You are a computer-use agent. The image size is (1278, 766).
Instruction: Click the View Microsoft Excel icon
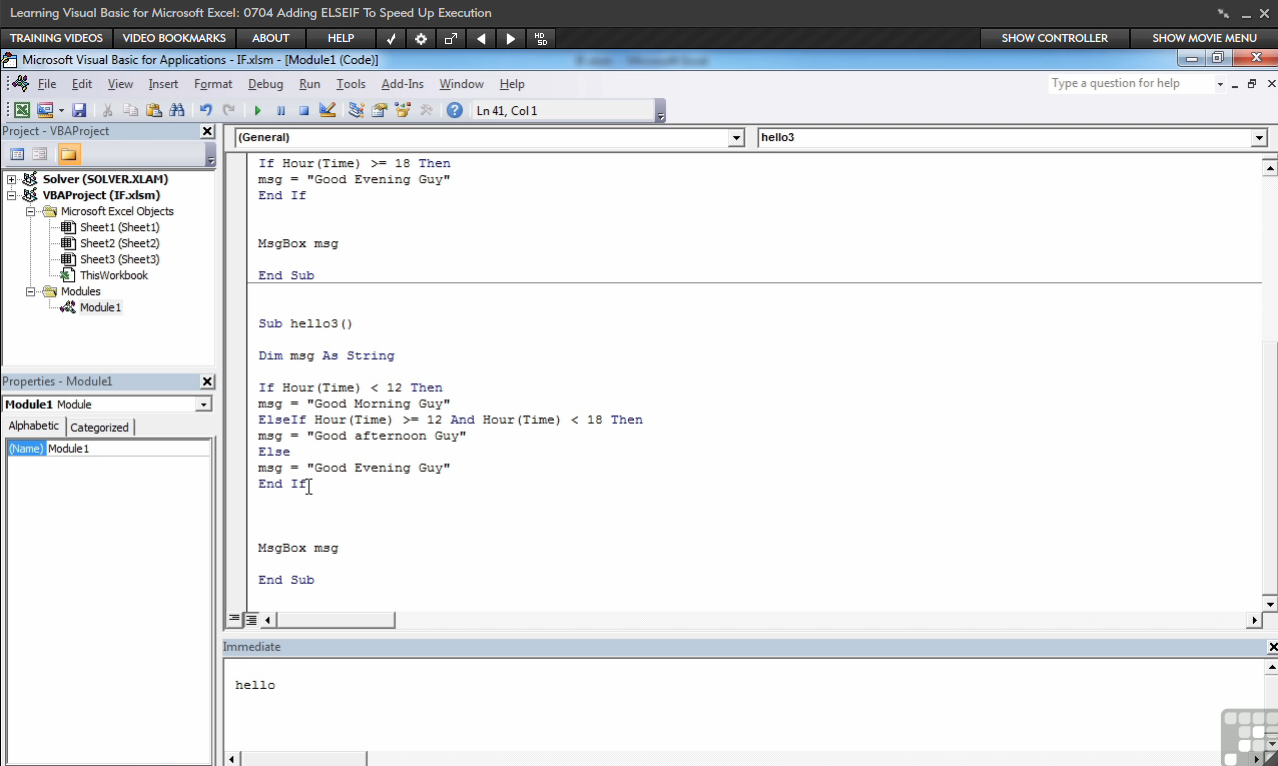click(x=21, y=111)
